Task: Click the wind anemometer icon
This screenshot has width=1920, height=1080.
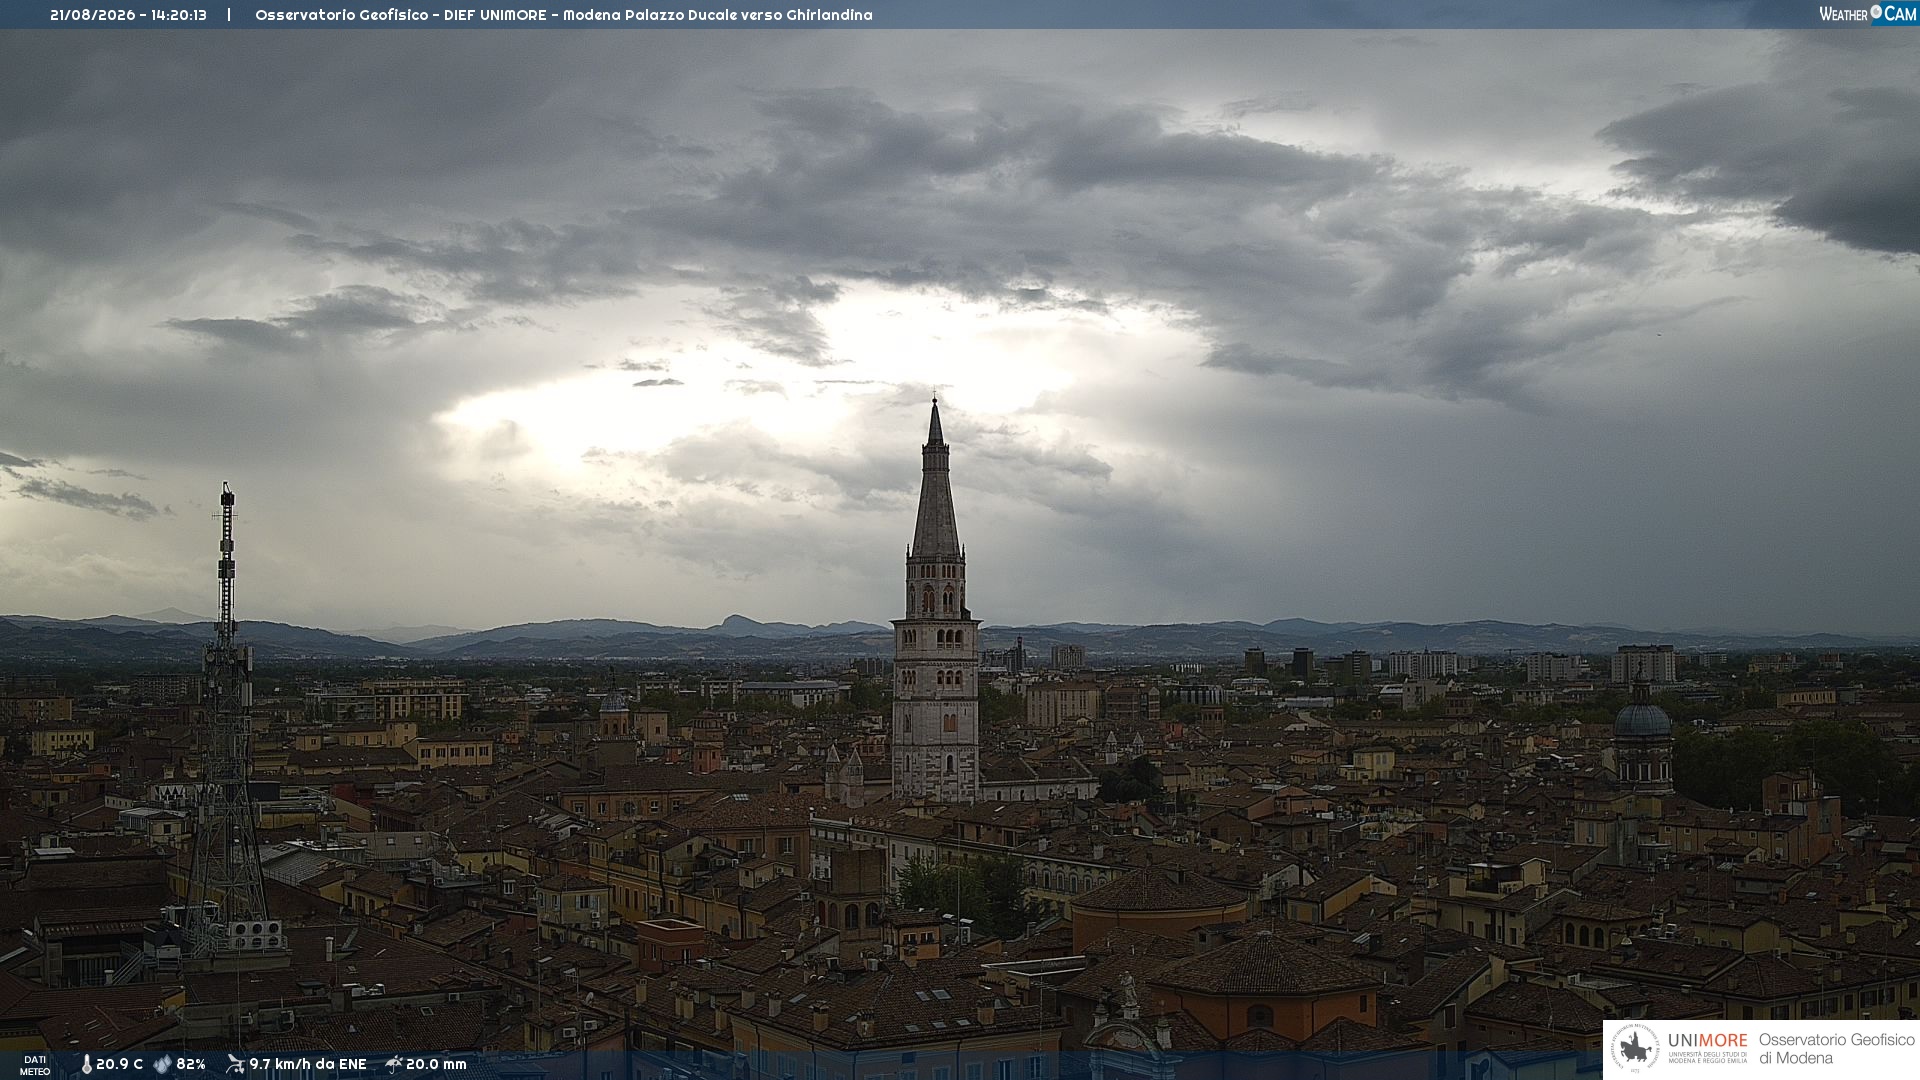Action: pos(235,1064)
